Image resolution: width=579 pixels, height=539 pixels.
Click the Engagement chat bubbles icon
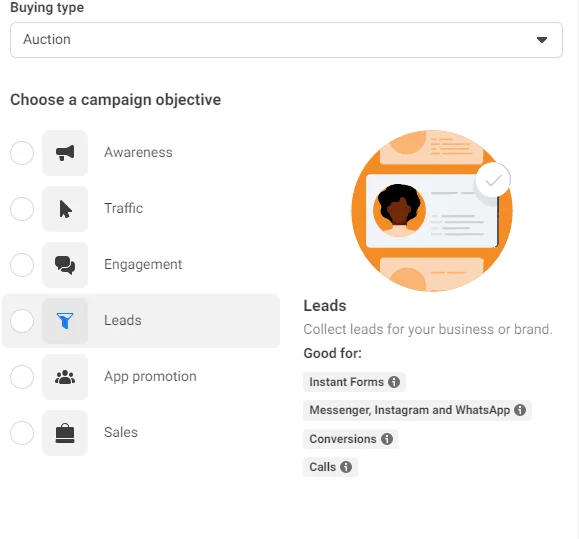(65, 265)
